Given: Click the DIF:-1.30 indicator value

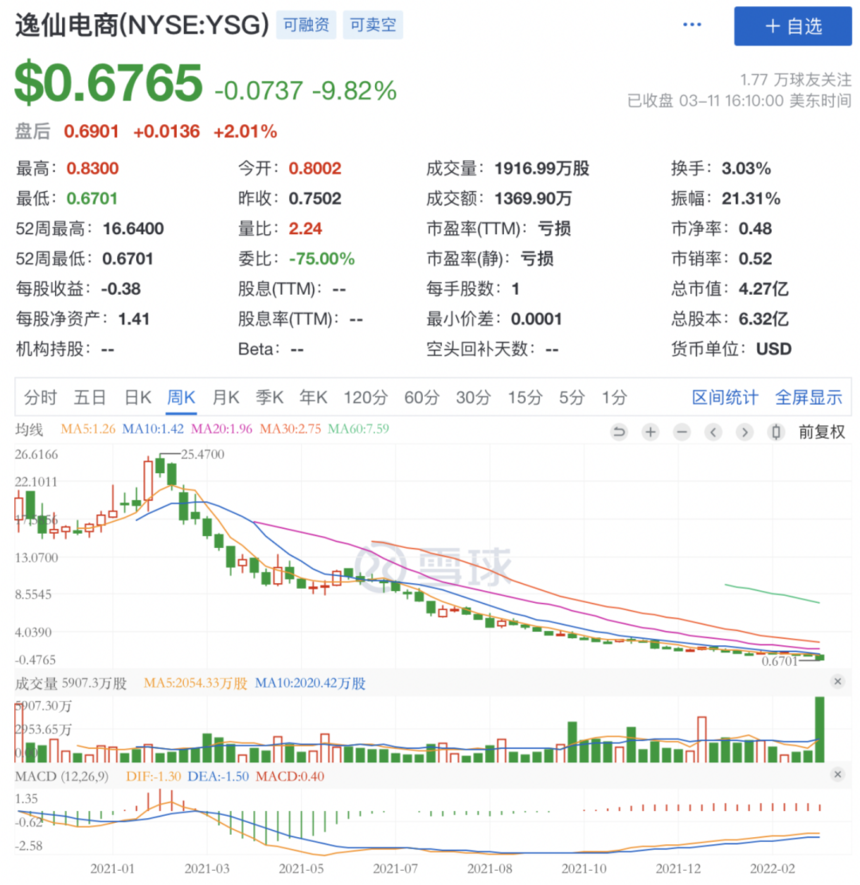Looking at the screenshot, I should 153,777.
